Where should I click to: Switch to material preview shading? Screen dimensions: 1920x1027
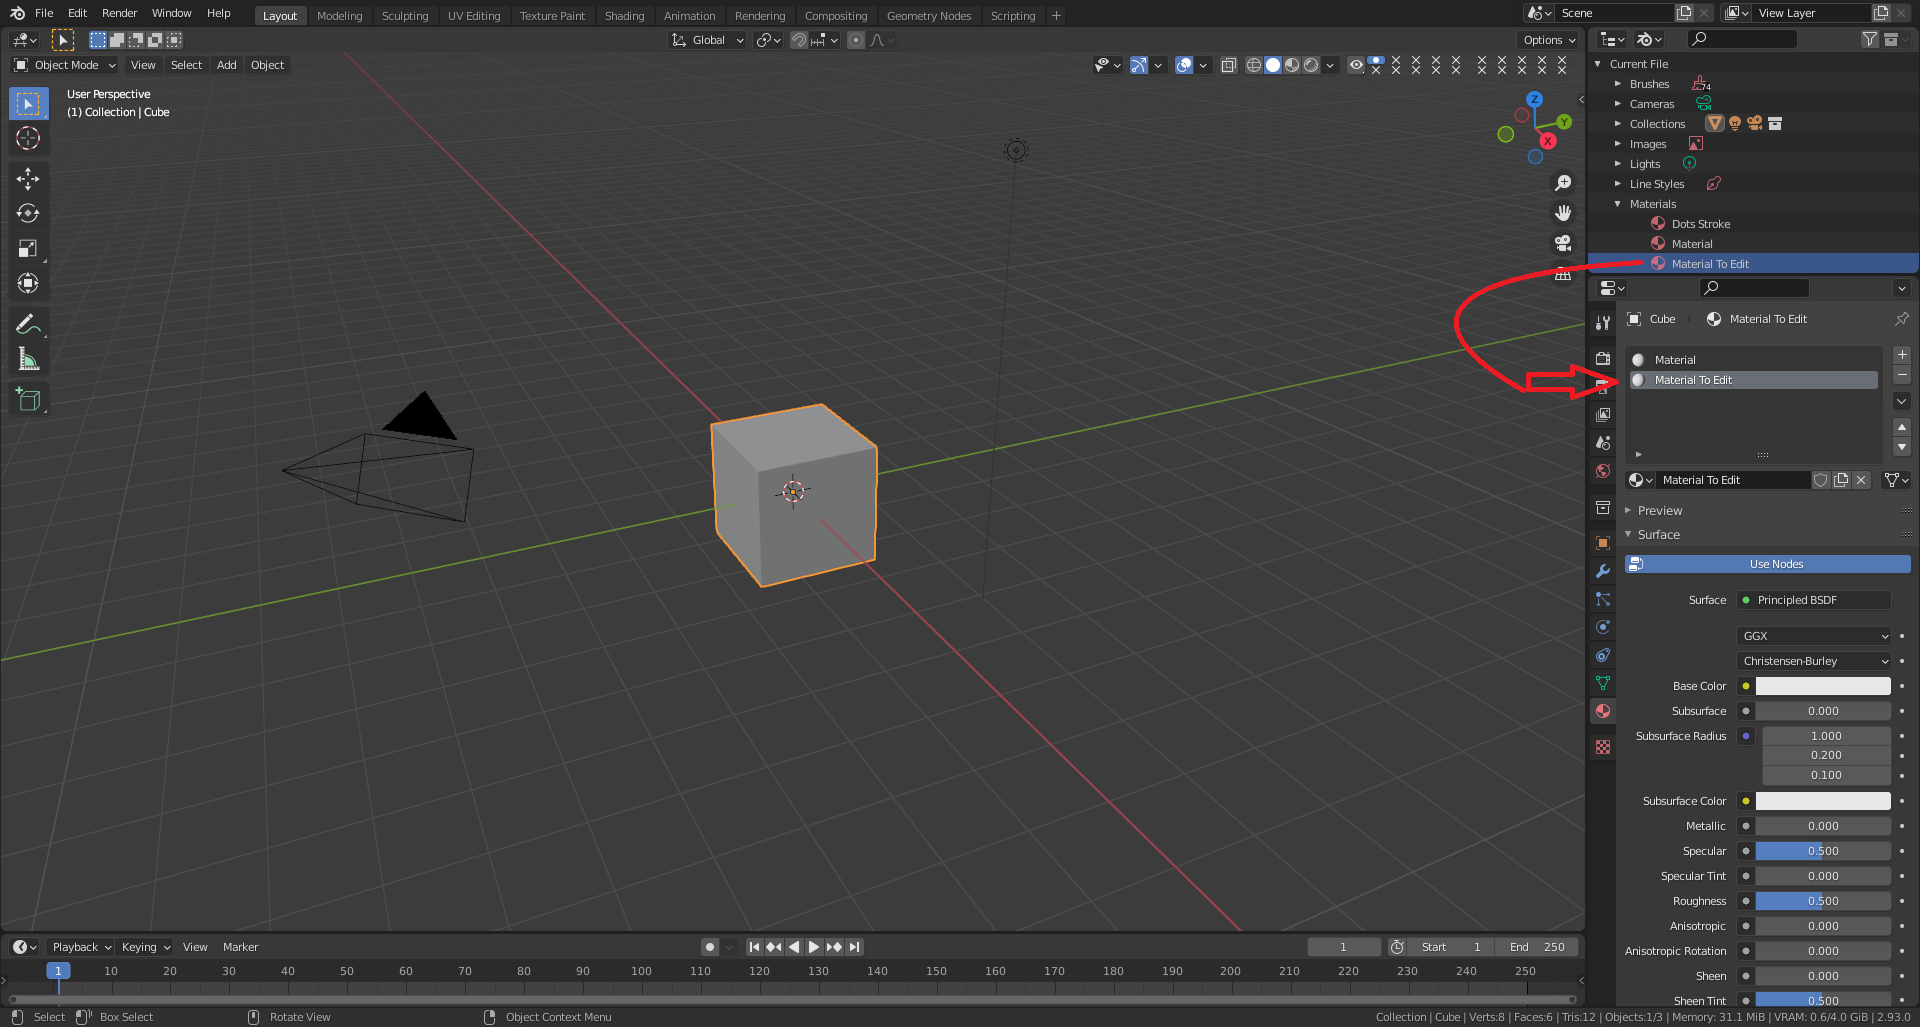pos(1292,65)
